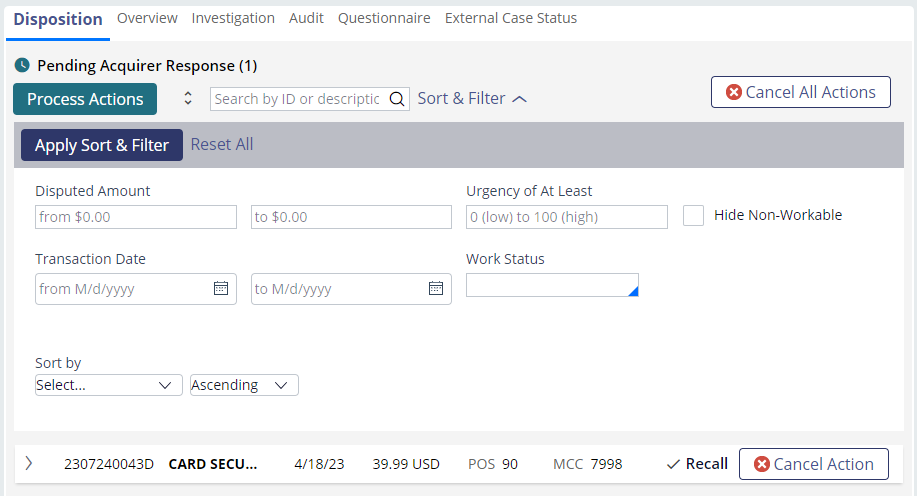The width and height of the screenshot is (917, 496).
Task: Click the Process Actions button
Action: point(85,99)
